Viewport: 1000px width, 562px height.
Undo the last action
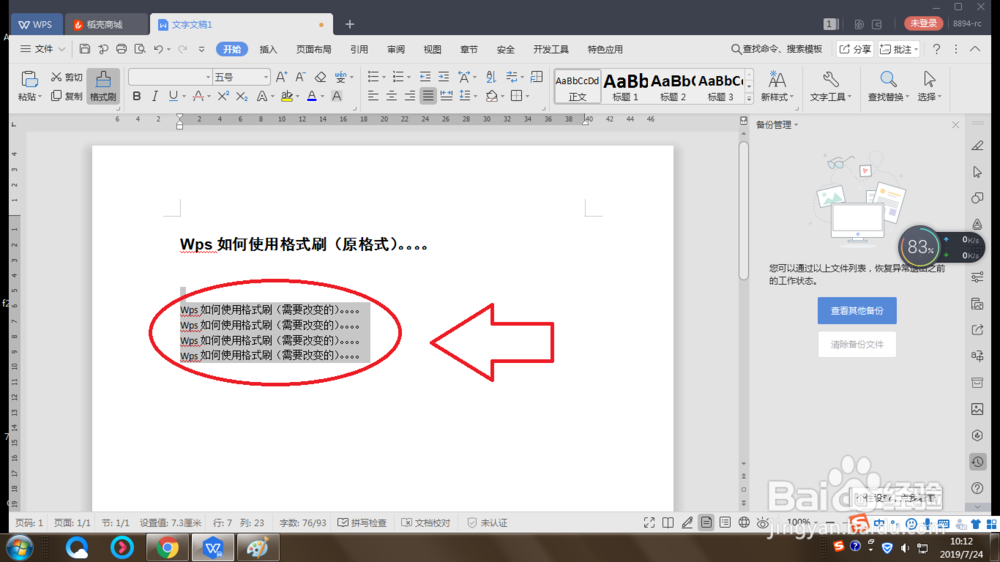click(x=158, y=49)
